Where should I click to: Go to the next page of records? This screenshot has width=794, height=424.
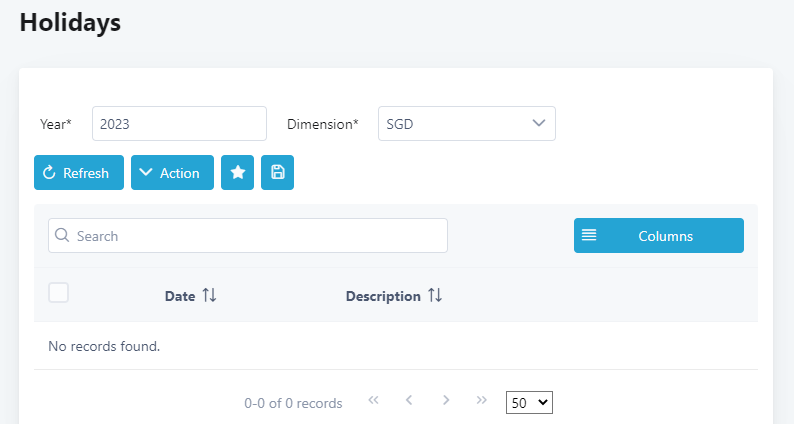click(x=446, y=401)
